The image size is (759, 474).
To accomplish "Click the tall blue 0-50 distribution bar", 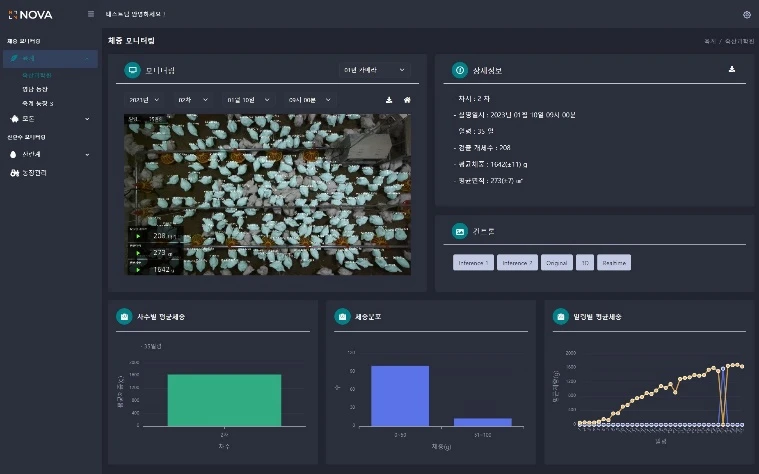I will (400, 396).
